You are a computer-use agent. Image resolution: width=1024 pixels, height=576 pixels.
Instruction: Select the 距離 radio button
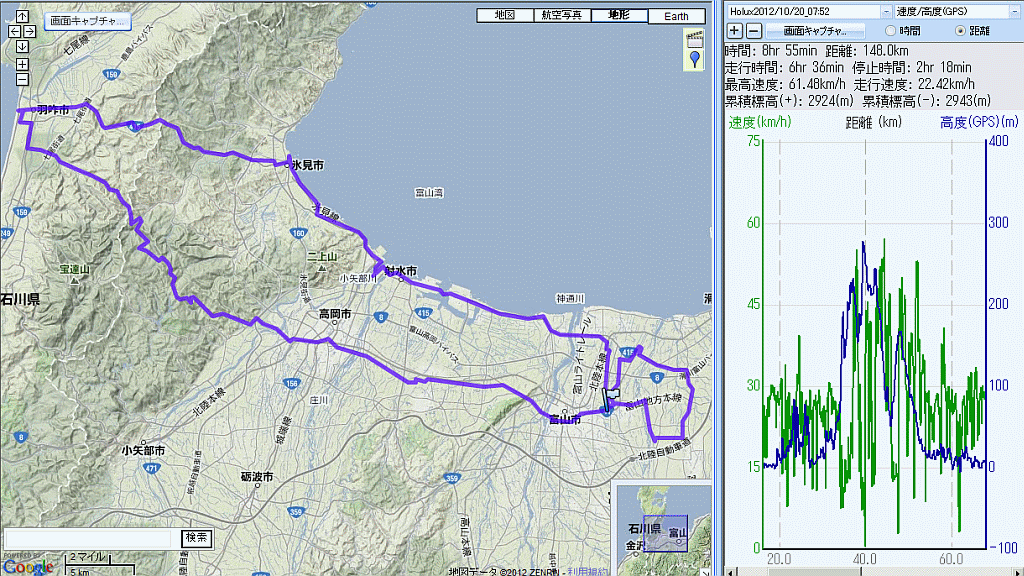(961, 31)
